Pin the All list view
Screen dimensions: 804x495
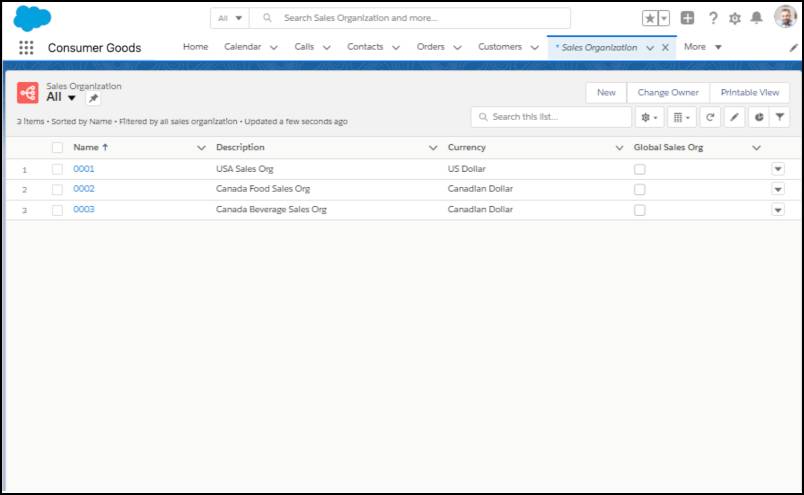point(93,98)
